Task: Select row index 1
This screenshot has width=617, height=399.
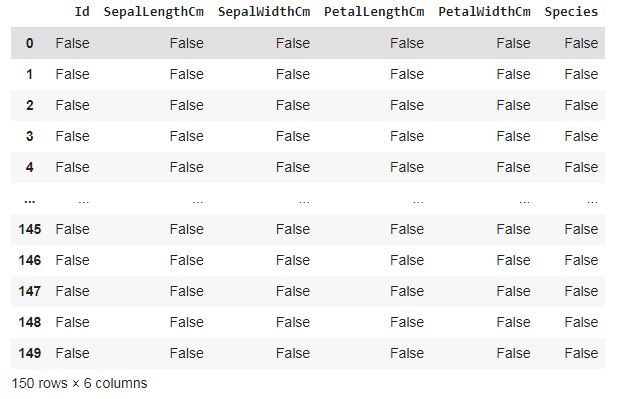Action: [x=30, y=74]
